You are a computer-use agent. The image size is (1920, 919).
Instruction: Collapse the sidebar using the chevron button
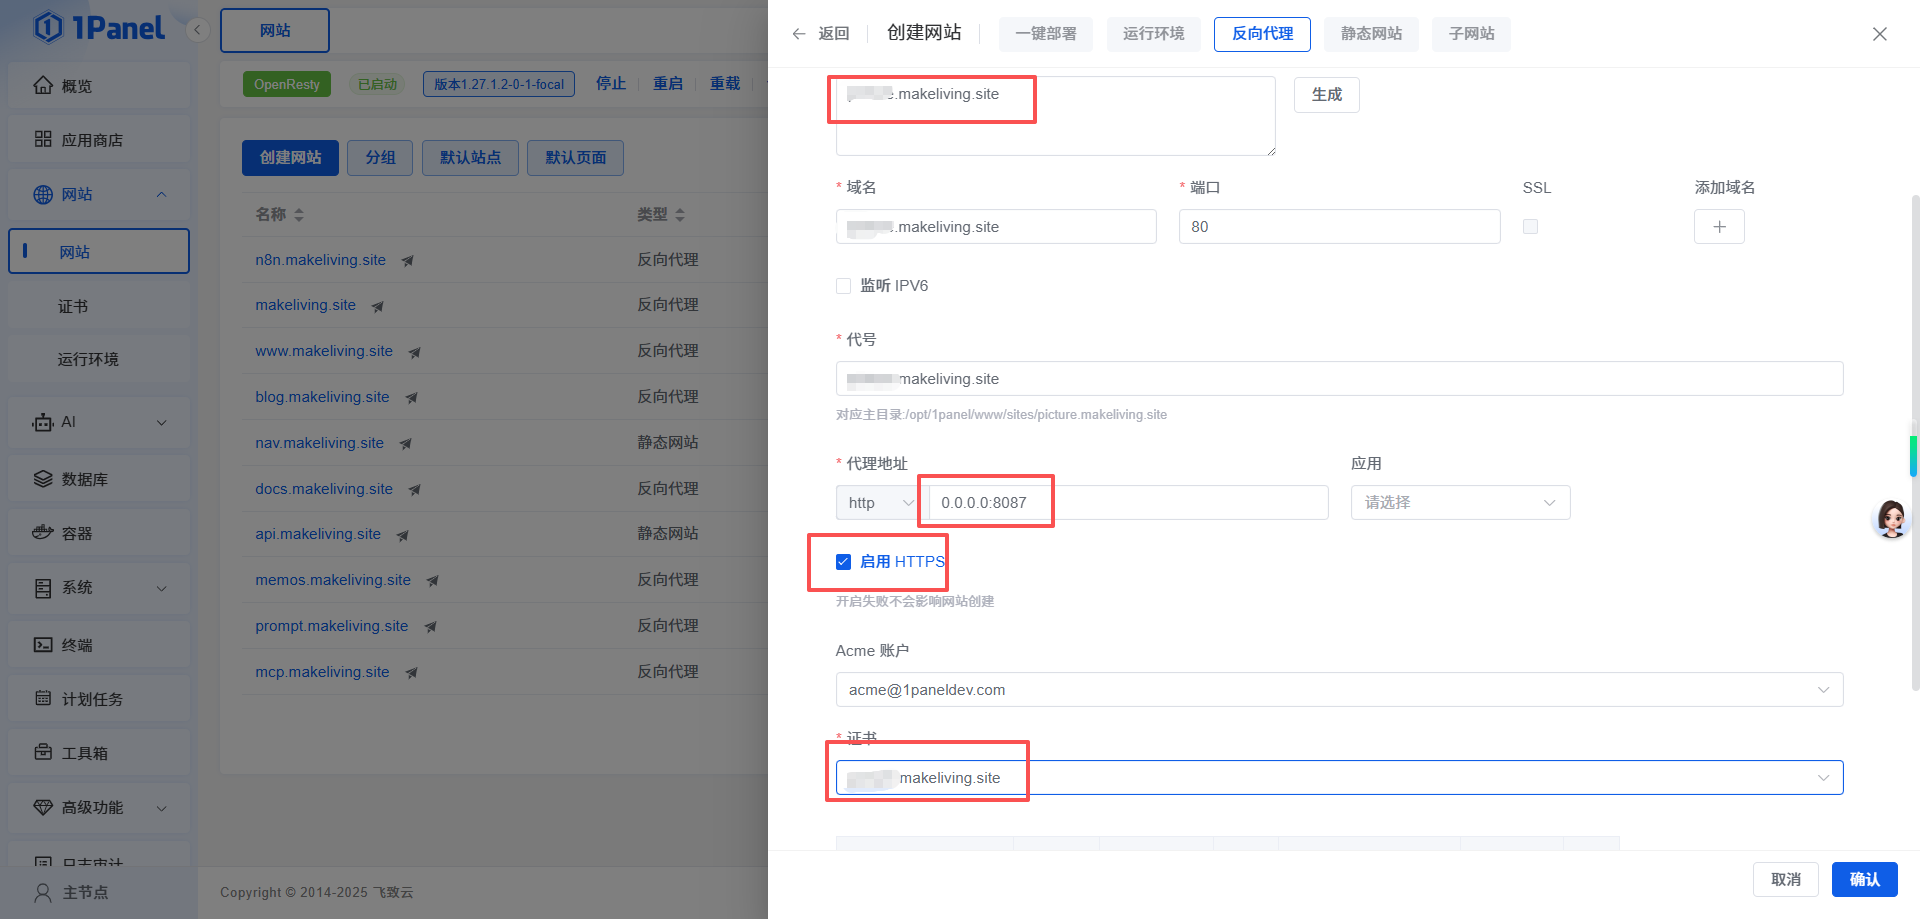[x=197, y=30]
